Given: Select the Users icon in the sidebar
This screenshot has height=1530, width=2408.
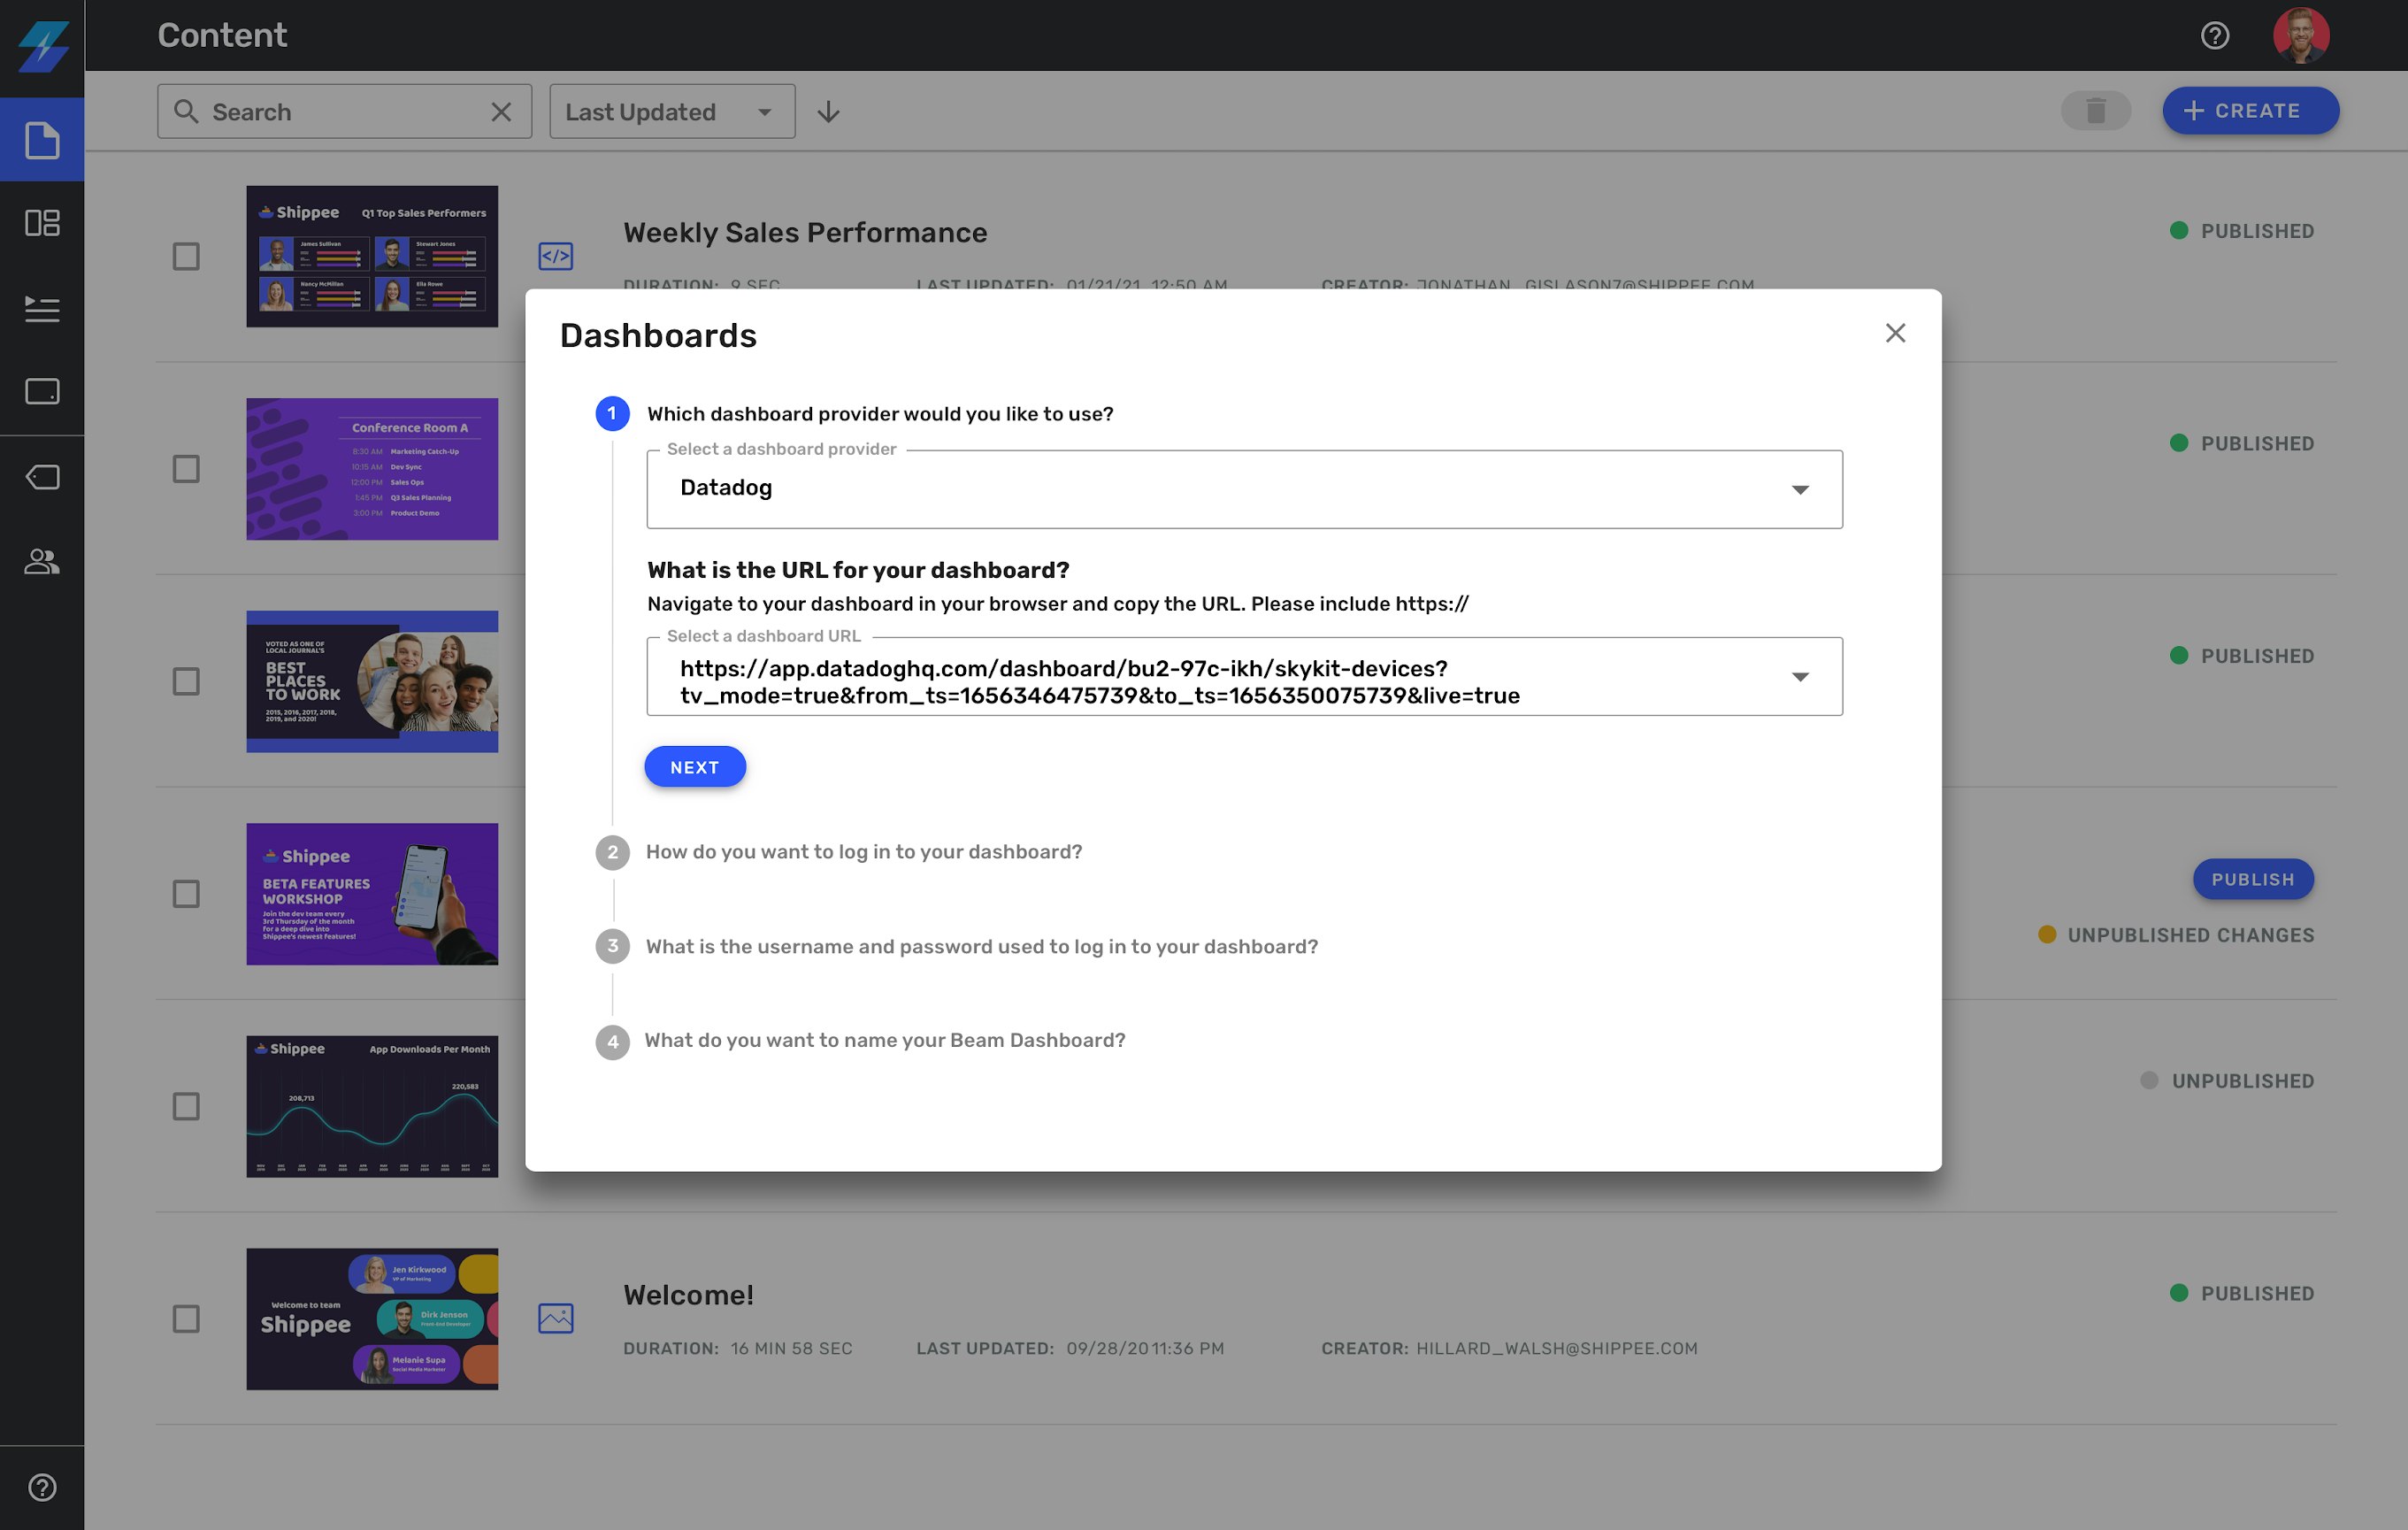Looking at the screenshot, I should pyautogui.click(x=42, y=561).
